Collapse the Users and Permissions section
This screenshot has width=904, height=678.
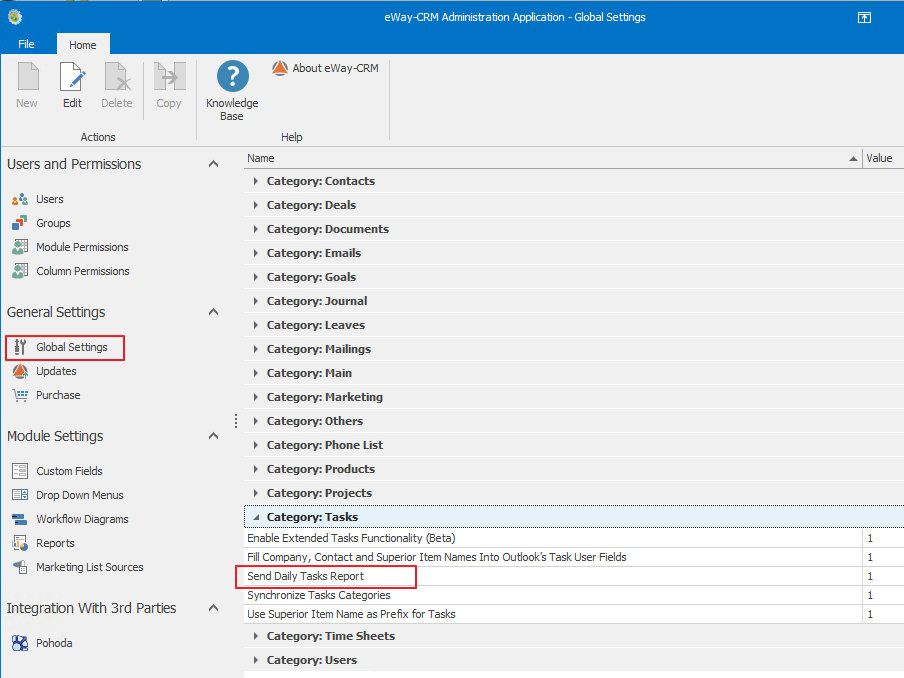(213, 164)
